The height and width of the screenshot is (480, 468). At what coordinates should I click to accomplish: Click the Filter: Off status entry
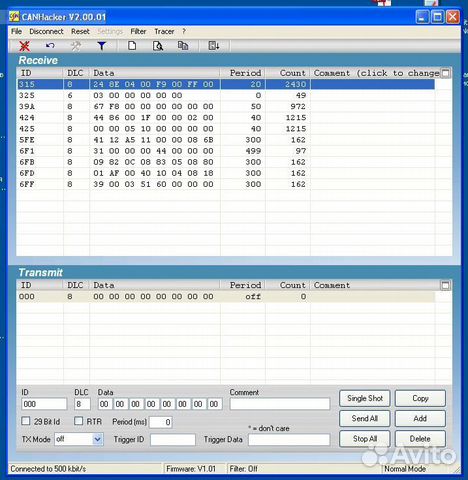[243, 469]
